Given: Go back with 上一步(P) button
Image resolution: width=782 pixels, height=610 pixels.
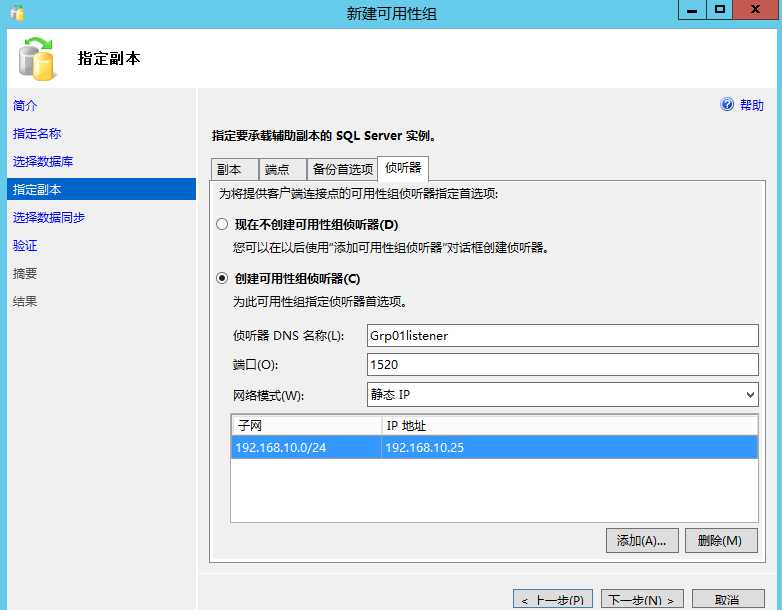Looking at the screenshot, I should click(553, 600).
